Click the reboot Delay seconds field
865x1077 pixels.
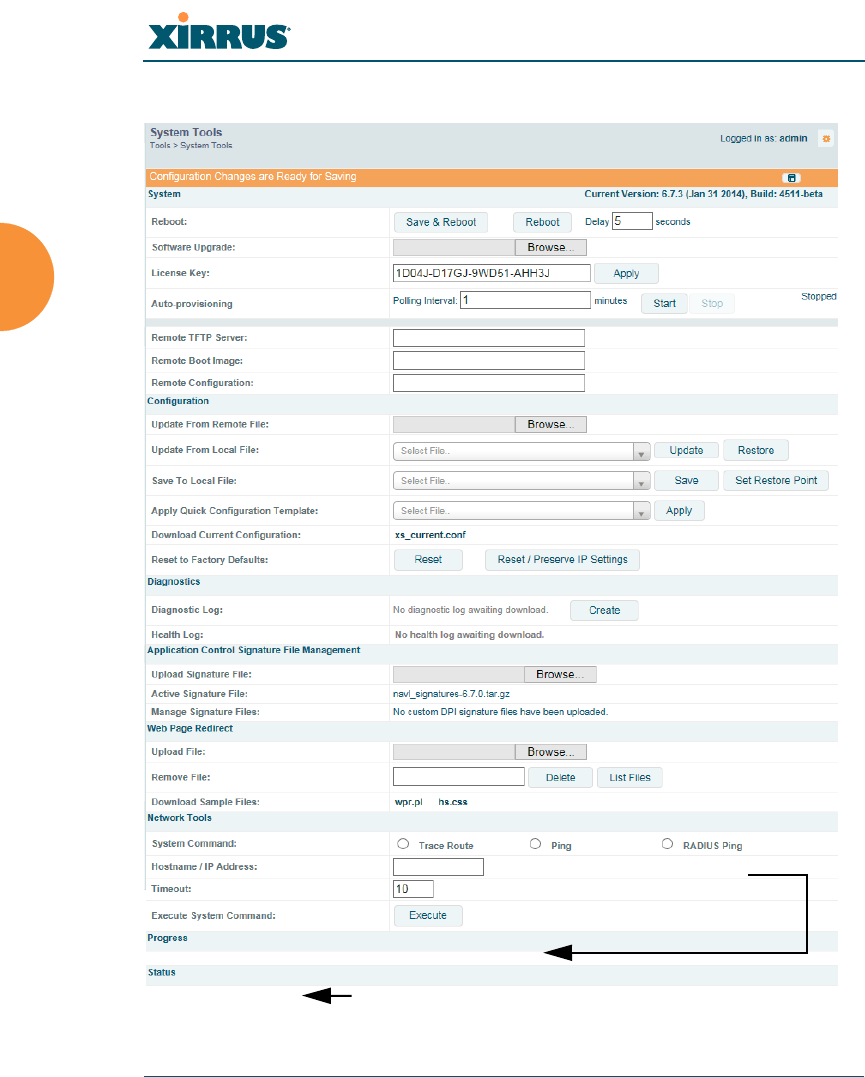pyautogui.click(x=632, y=221)
